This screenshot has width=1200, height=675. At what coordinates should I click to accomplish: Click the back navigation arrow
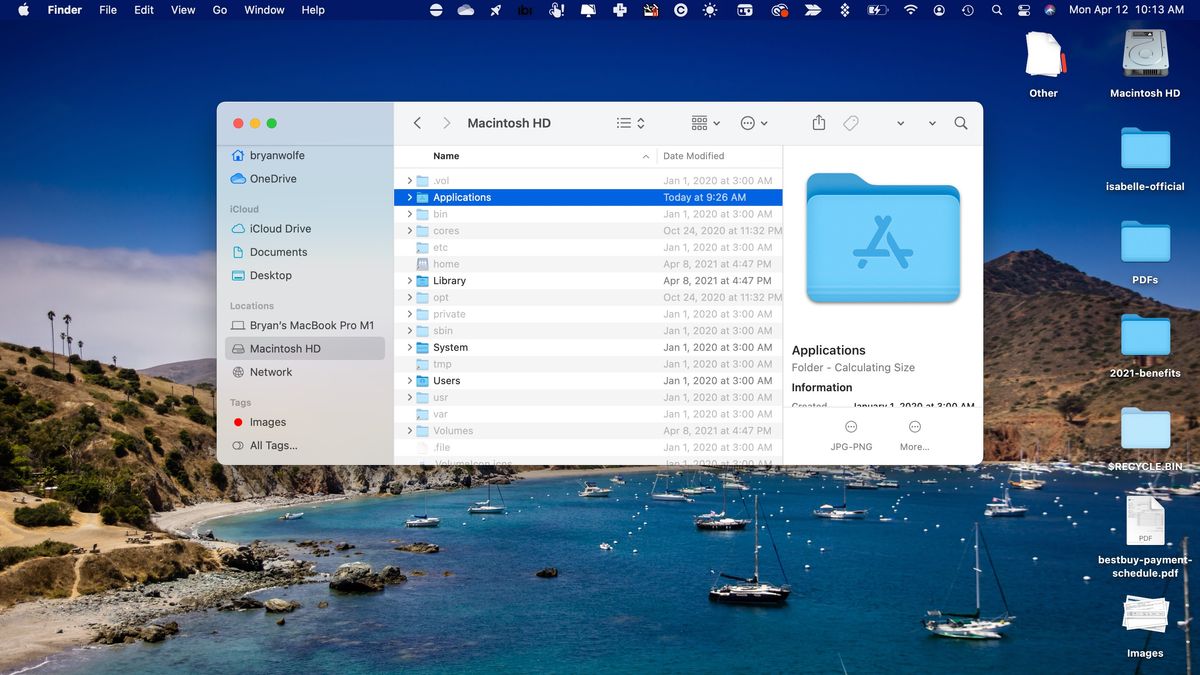tap(417, 122)
